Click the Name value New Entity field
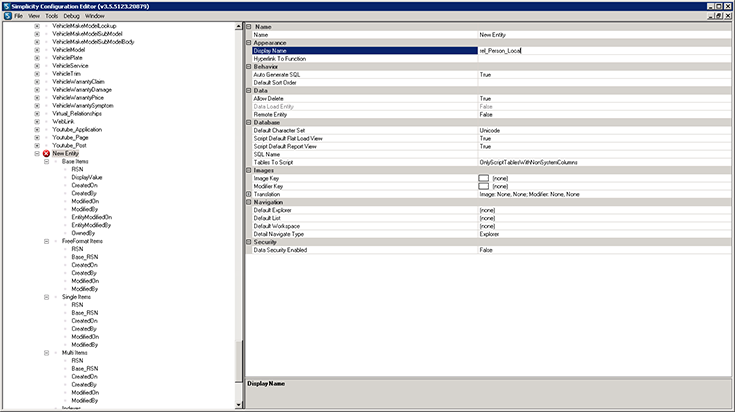The height and width of the screenshot is (412, 735). click(604, 35)
